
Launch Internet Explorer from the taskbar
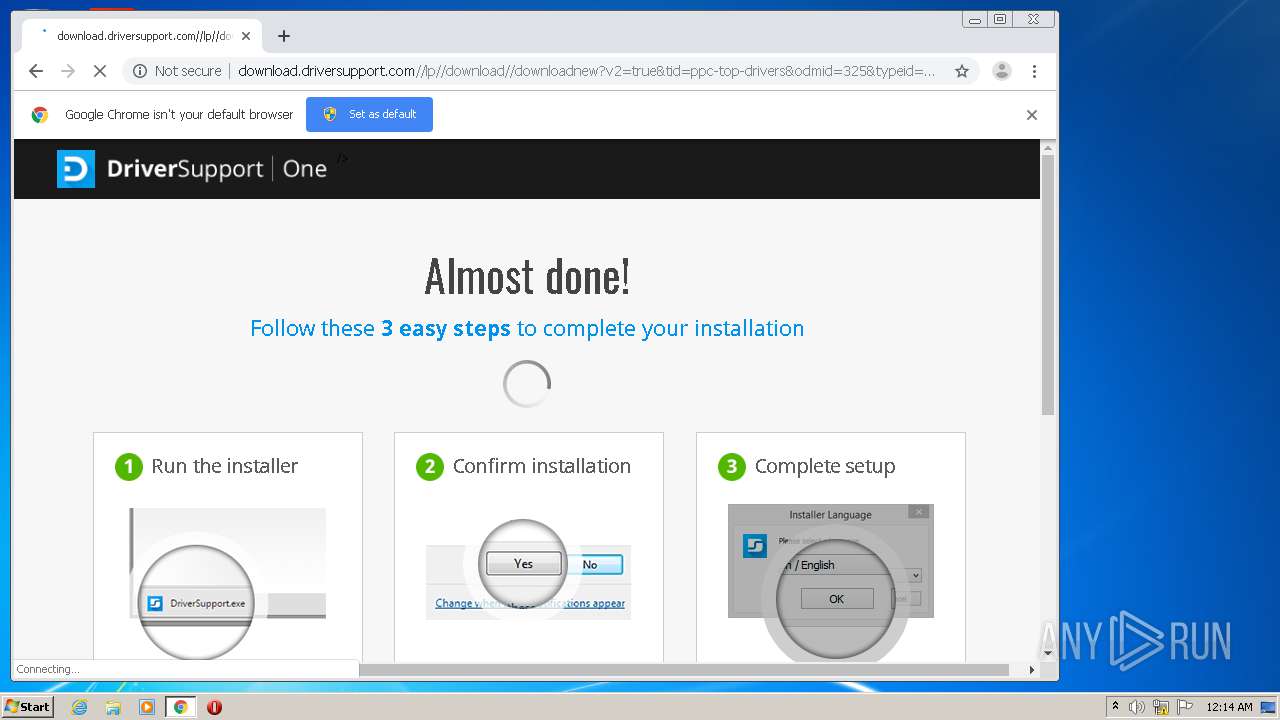tap(80, 707)
